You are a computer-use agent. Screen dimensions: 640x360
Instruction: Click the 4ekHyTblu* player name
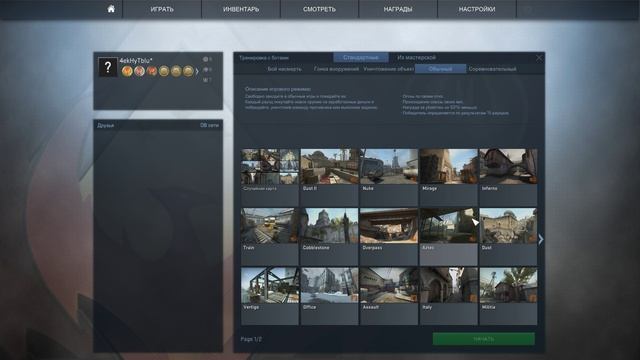[x=136, y=60]
